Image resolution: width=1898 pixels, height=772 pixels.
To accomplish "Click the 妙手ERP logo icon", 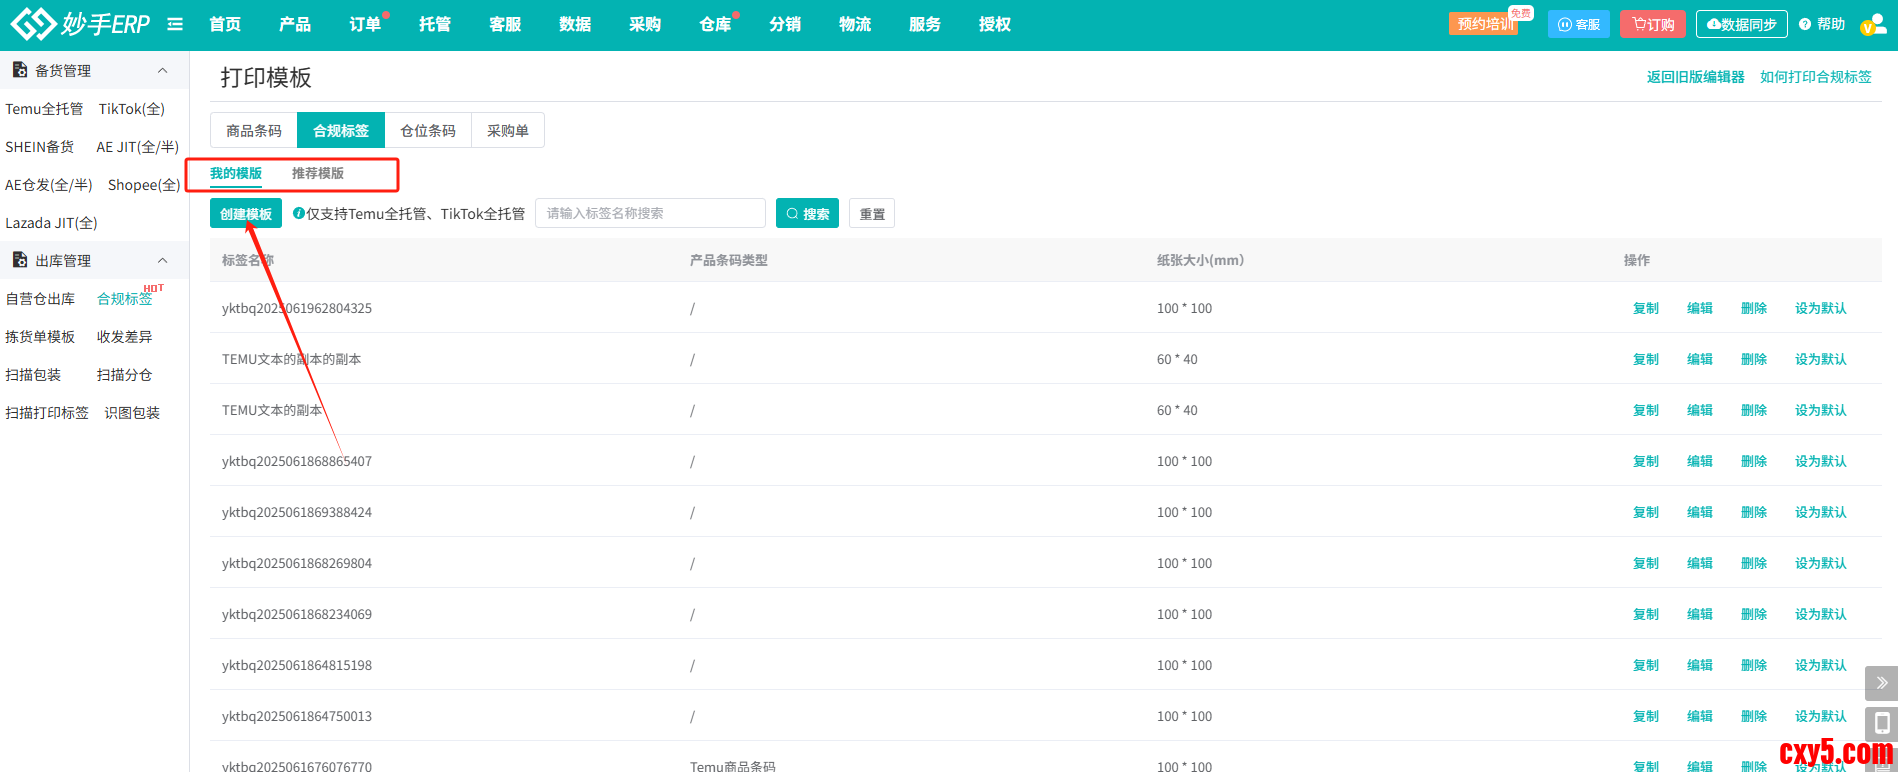I will [x=32, y=24].
